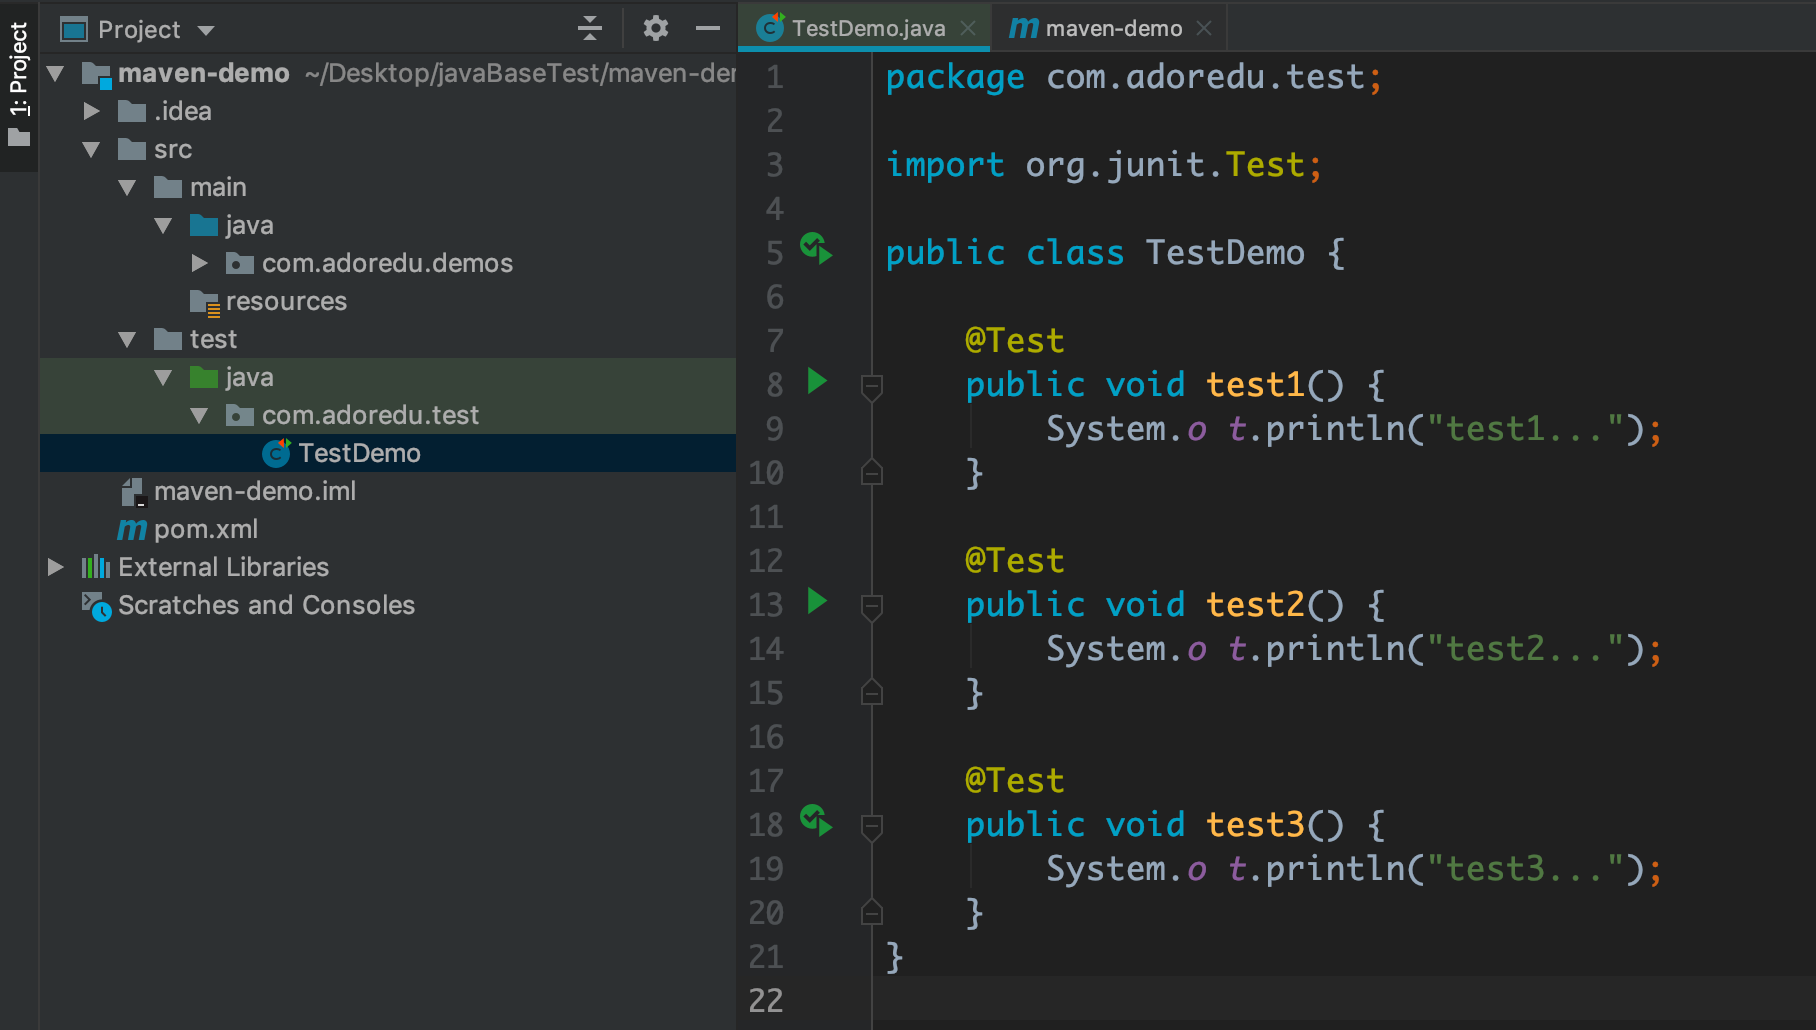Expand External Libraries node
The image size is (1816, 1030).
point(56,567)
